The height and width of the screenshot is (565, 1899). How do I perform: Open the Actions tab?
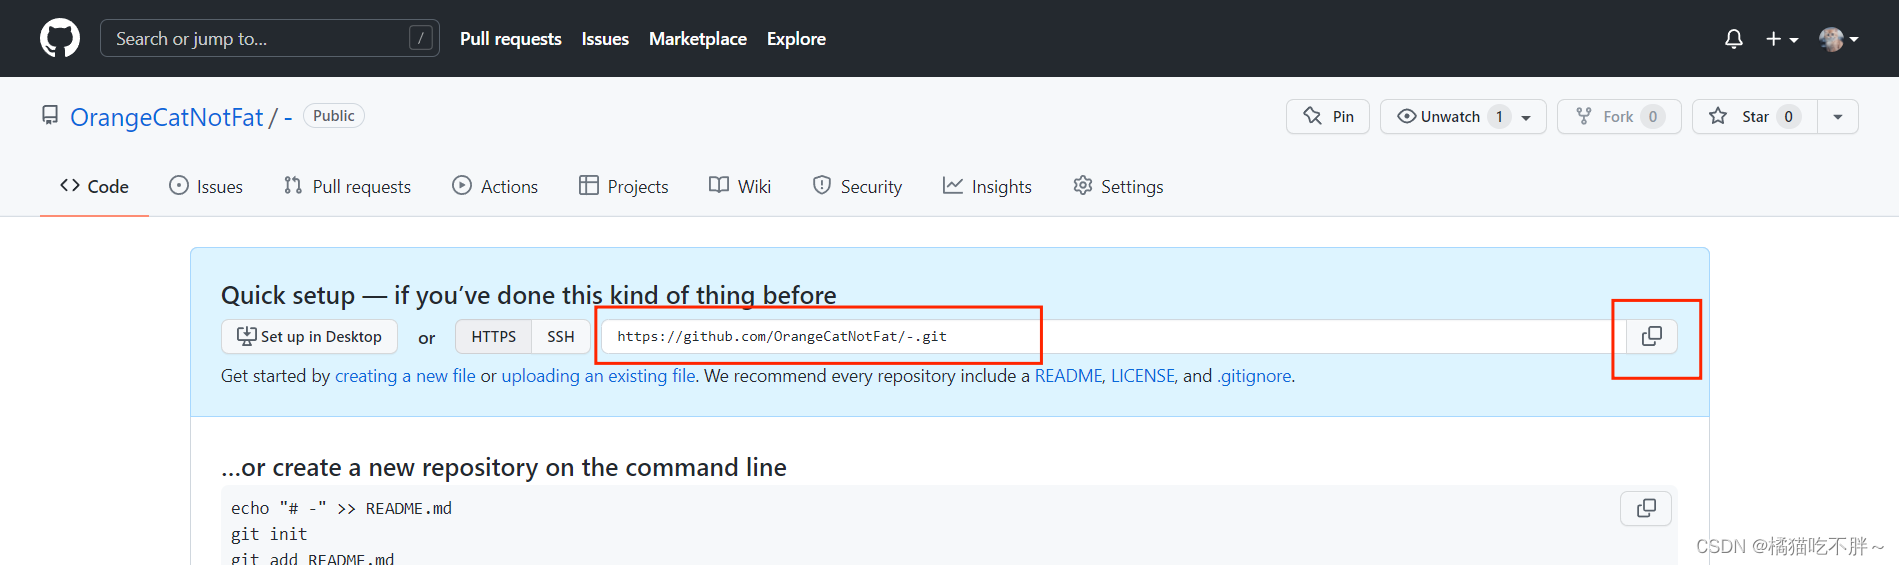coord(495,186)
